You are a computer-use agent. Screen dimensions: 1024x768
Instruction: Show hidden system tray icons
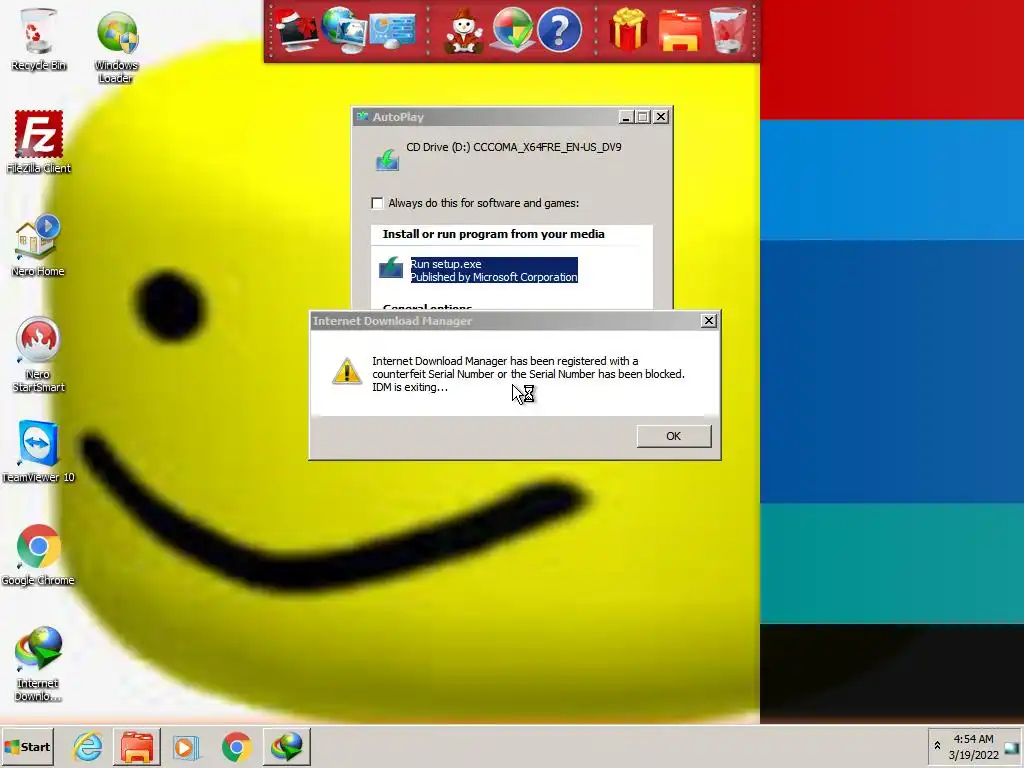coord(938,746)
